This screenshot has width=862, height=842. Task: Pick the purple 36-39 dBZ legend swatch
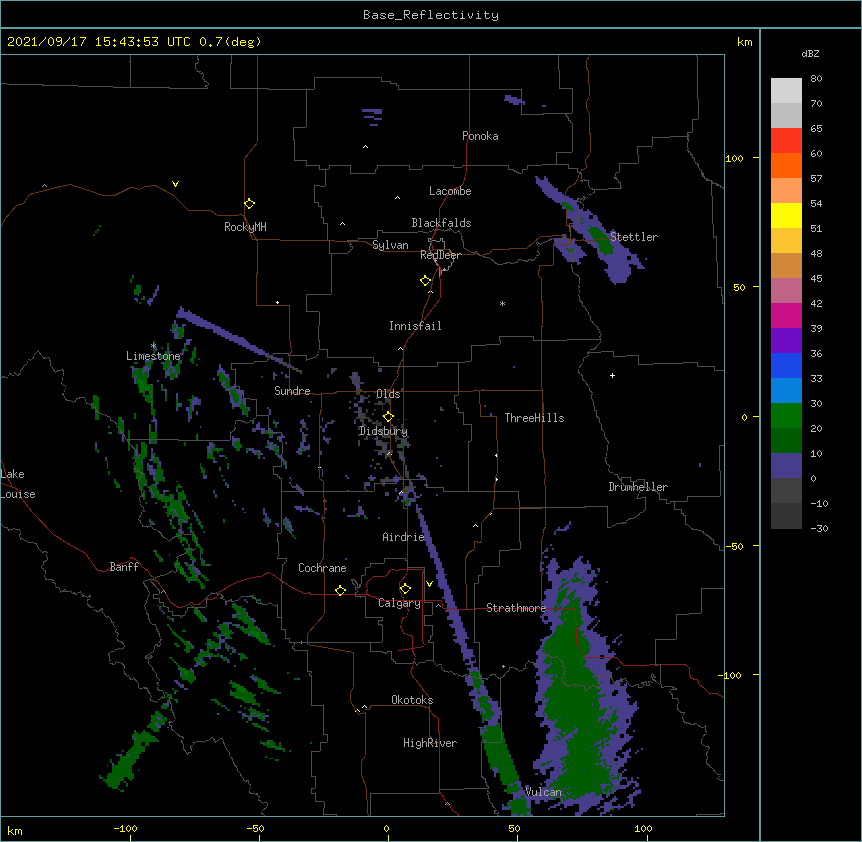point(786,341)
